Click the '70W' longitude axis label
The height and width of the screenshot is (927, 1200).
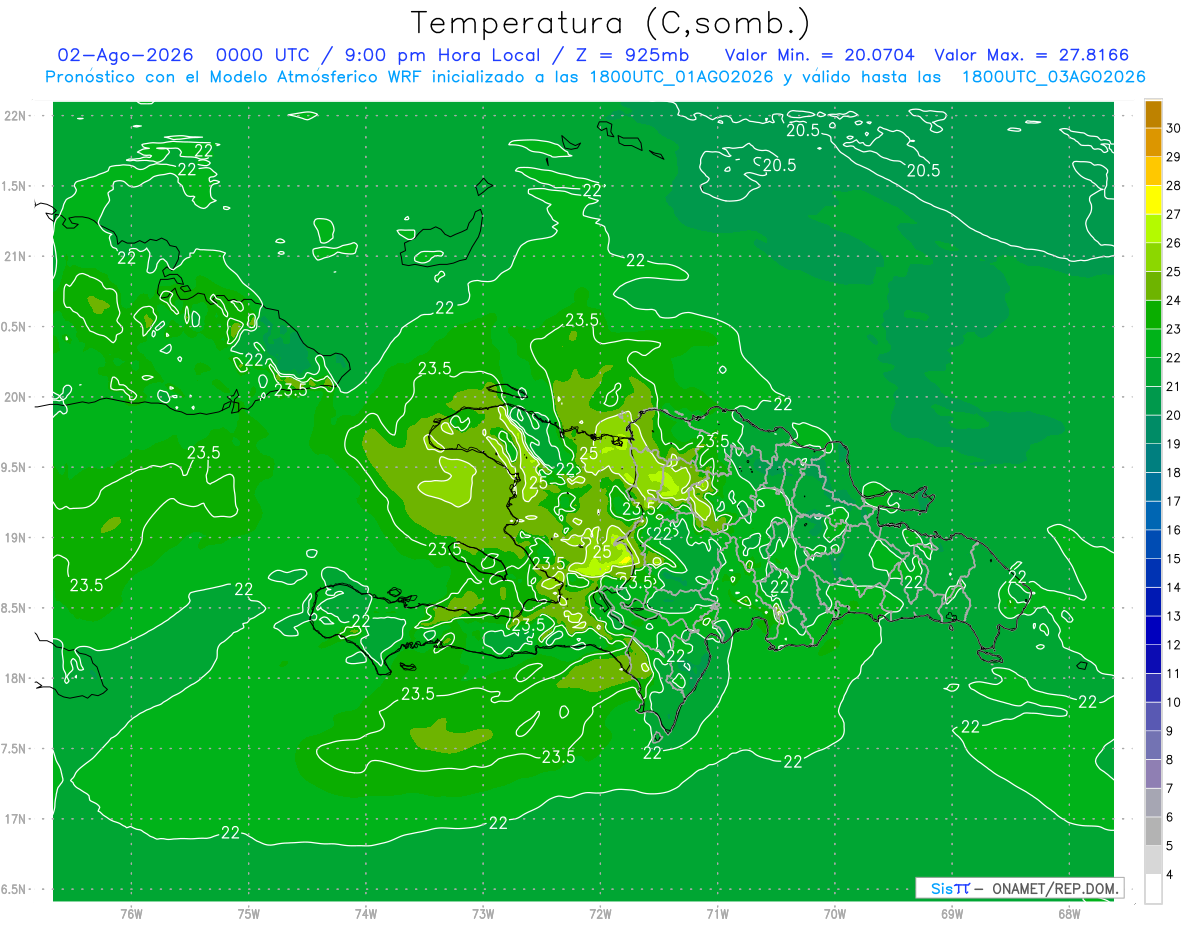coord(835,913)
